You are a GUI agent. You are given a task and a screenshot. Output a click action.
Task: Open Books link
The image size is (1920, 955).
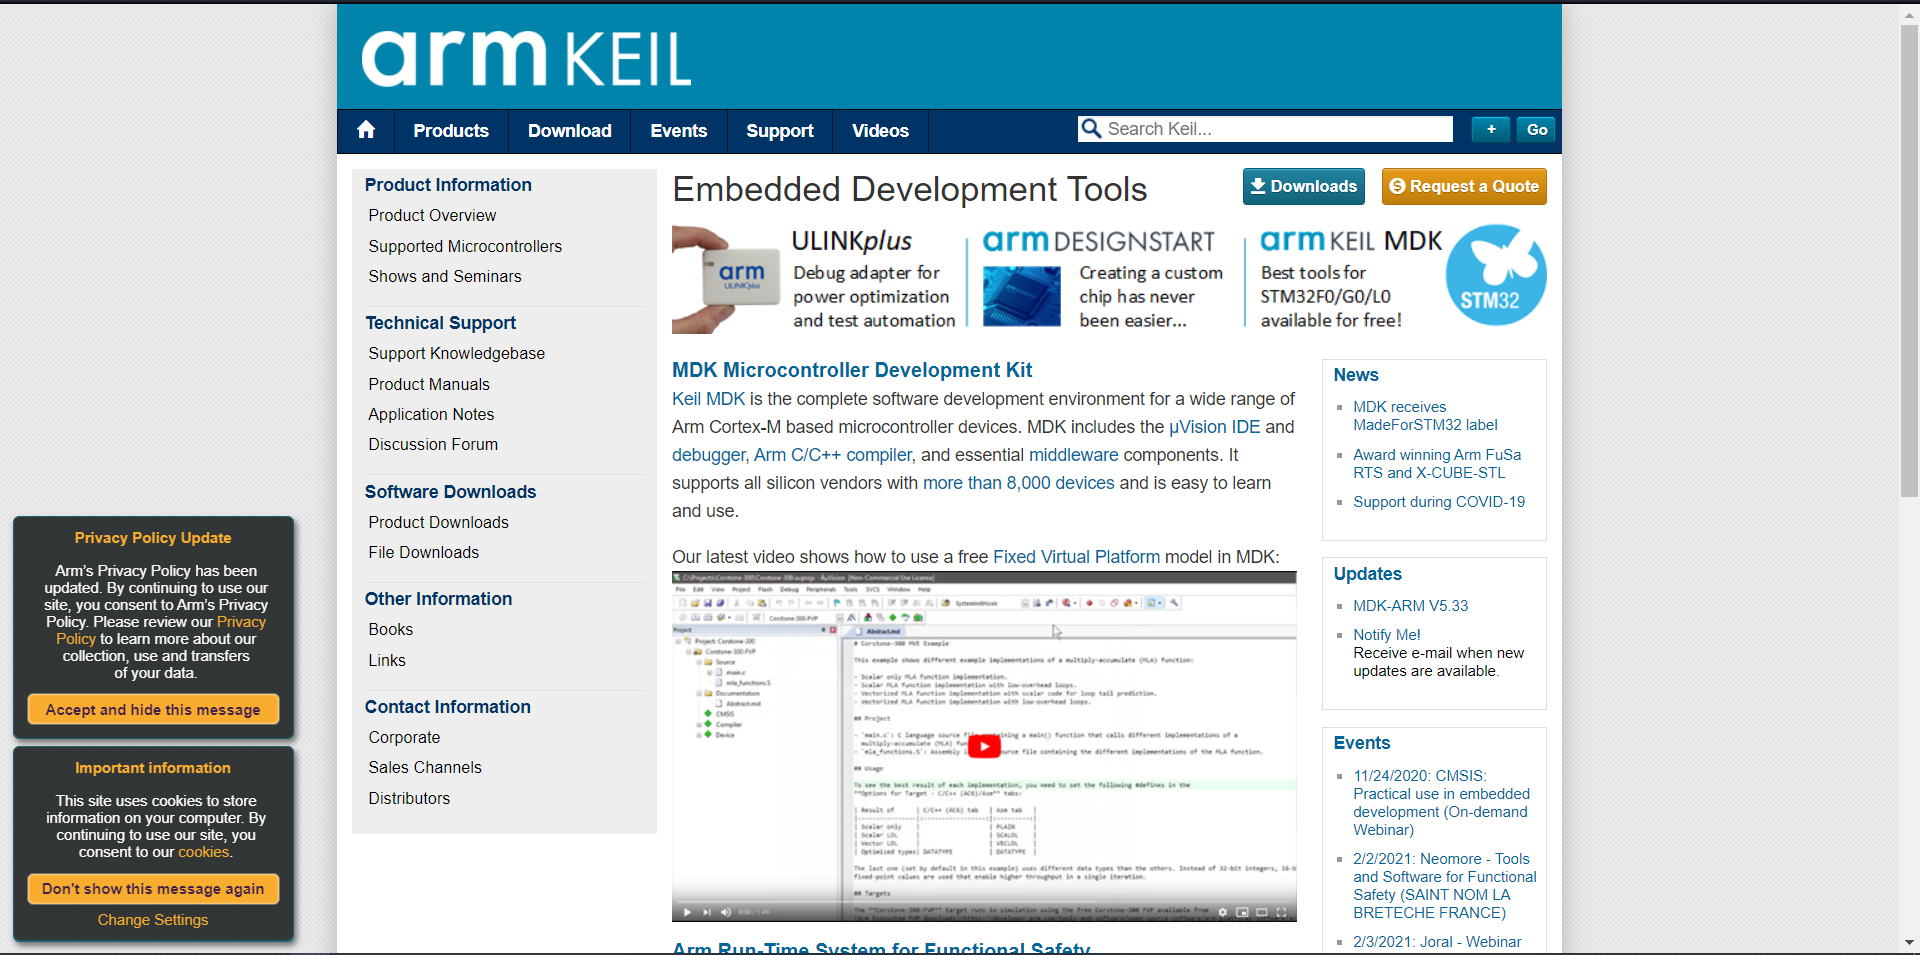pos(391,629)
